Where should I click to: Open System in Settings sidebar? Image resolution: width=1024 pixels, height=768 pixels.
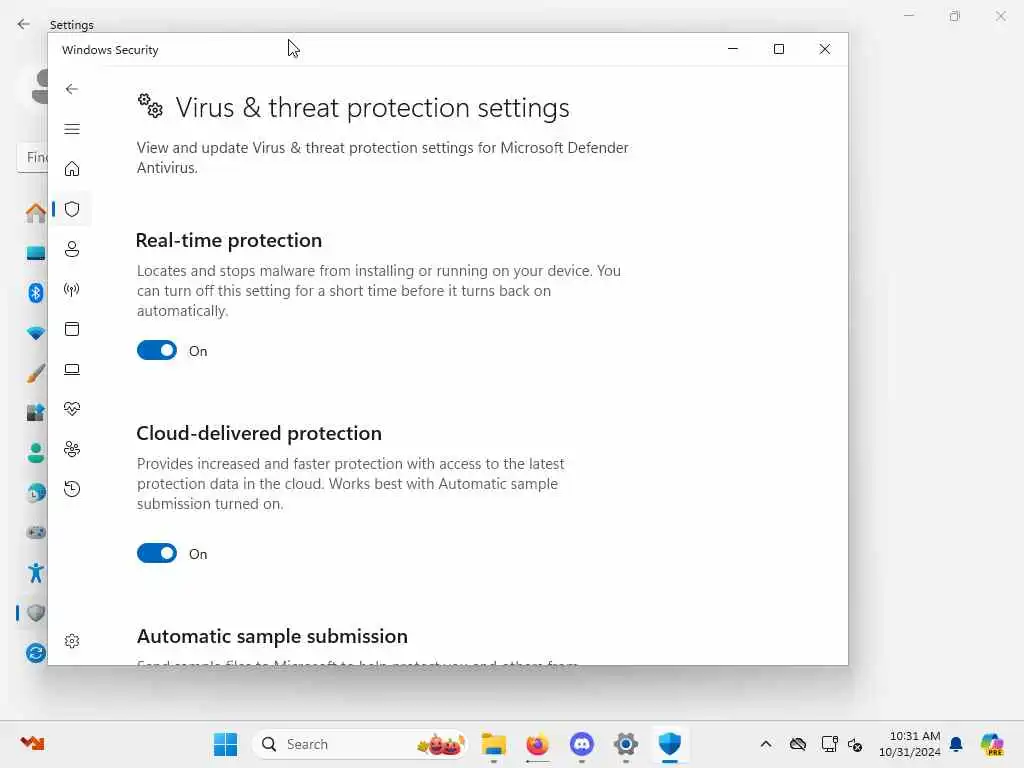35,253
